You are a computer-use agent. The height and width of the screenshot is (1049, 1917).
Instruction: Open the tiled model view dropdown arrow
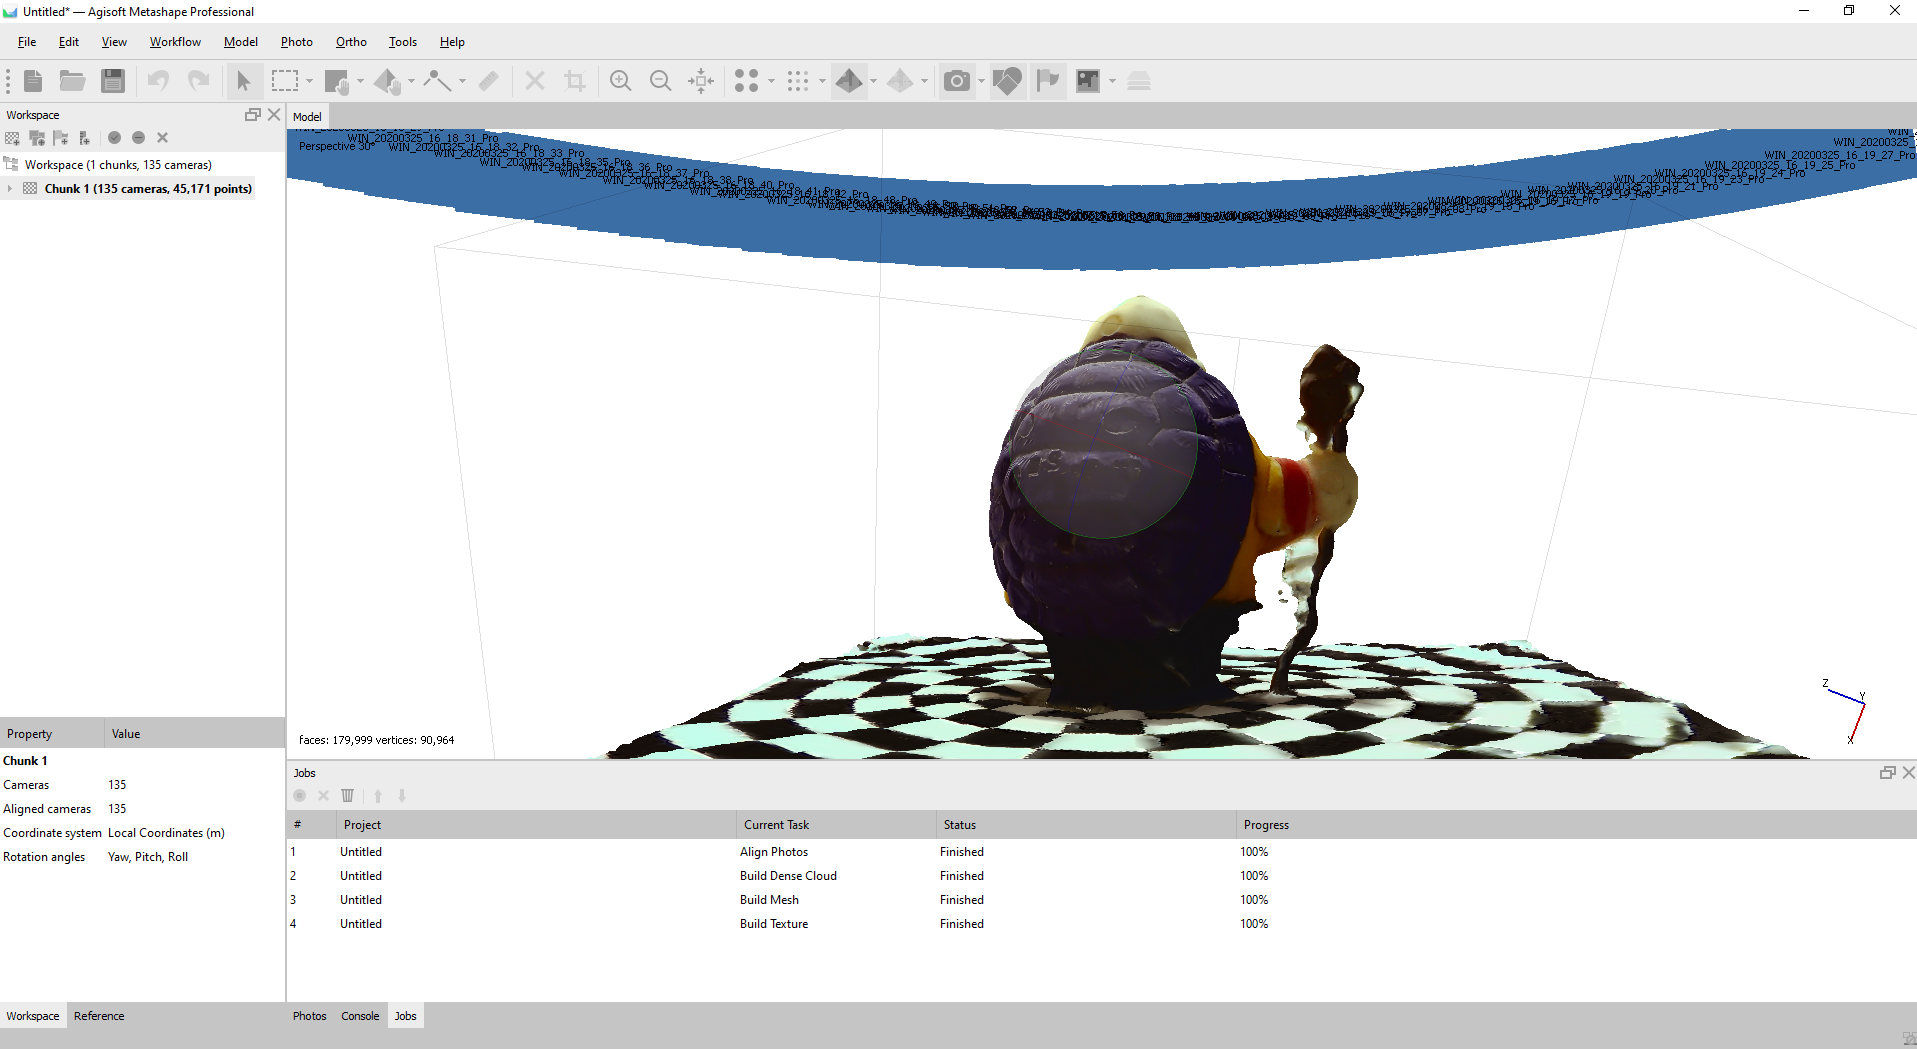tap(924, 81)
